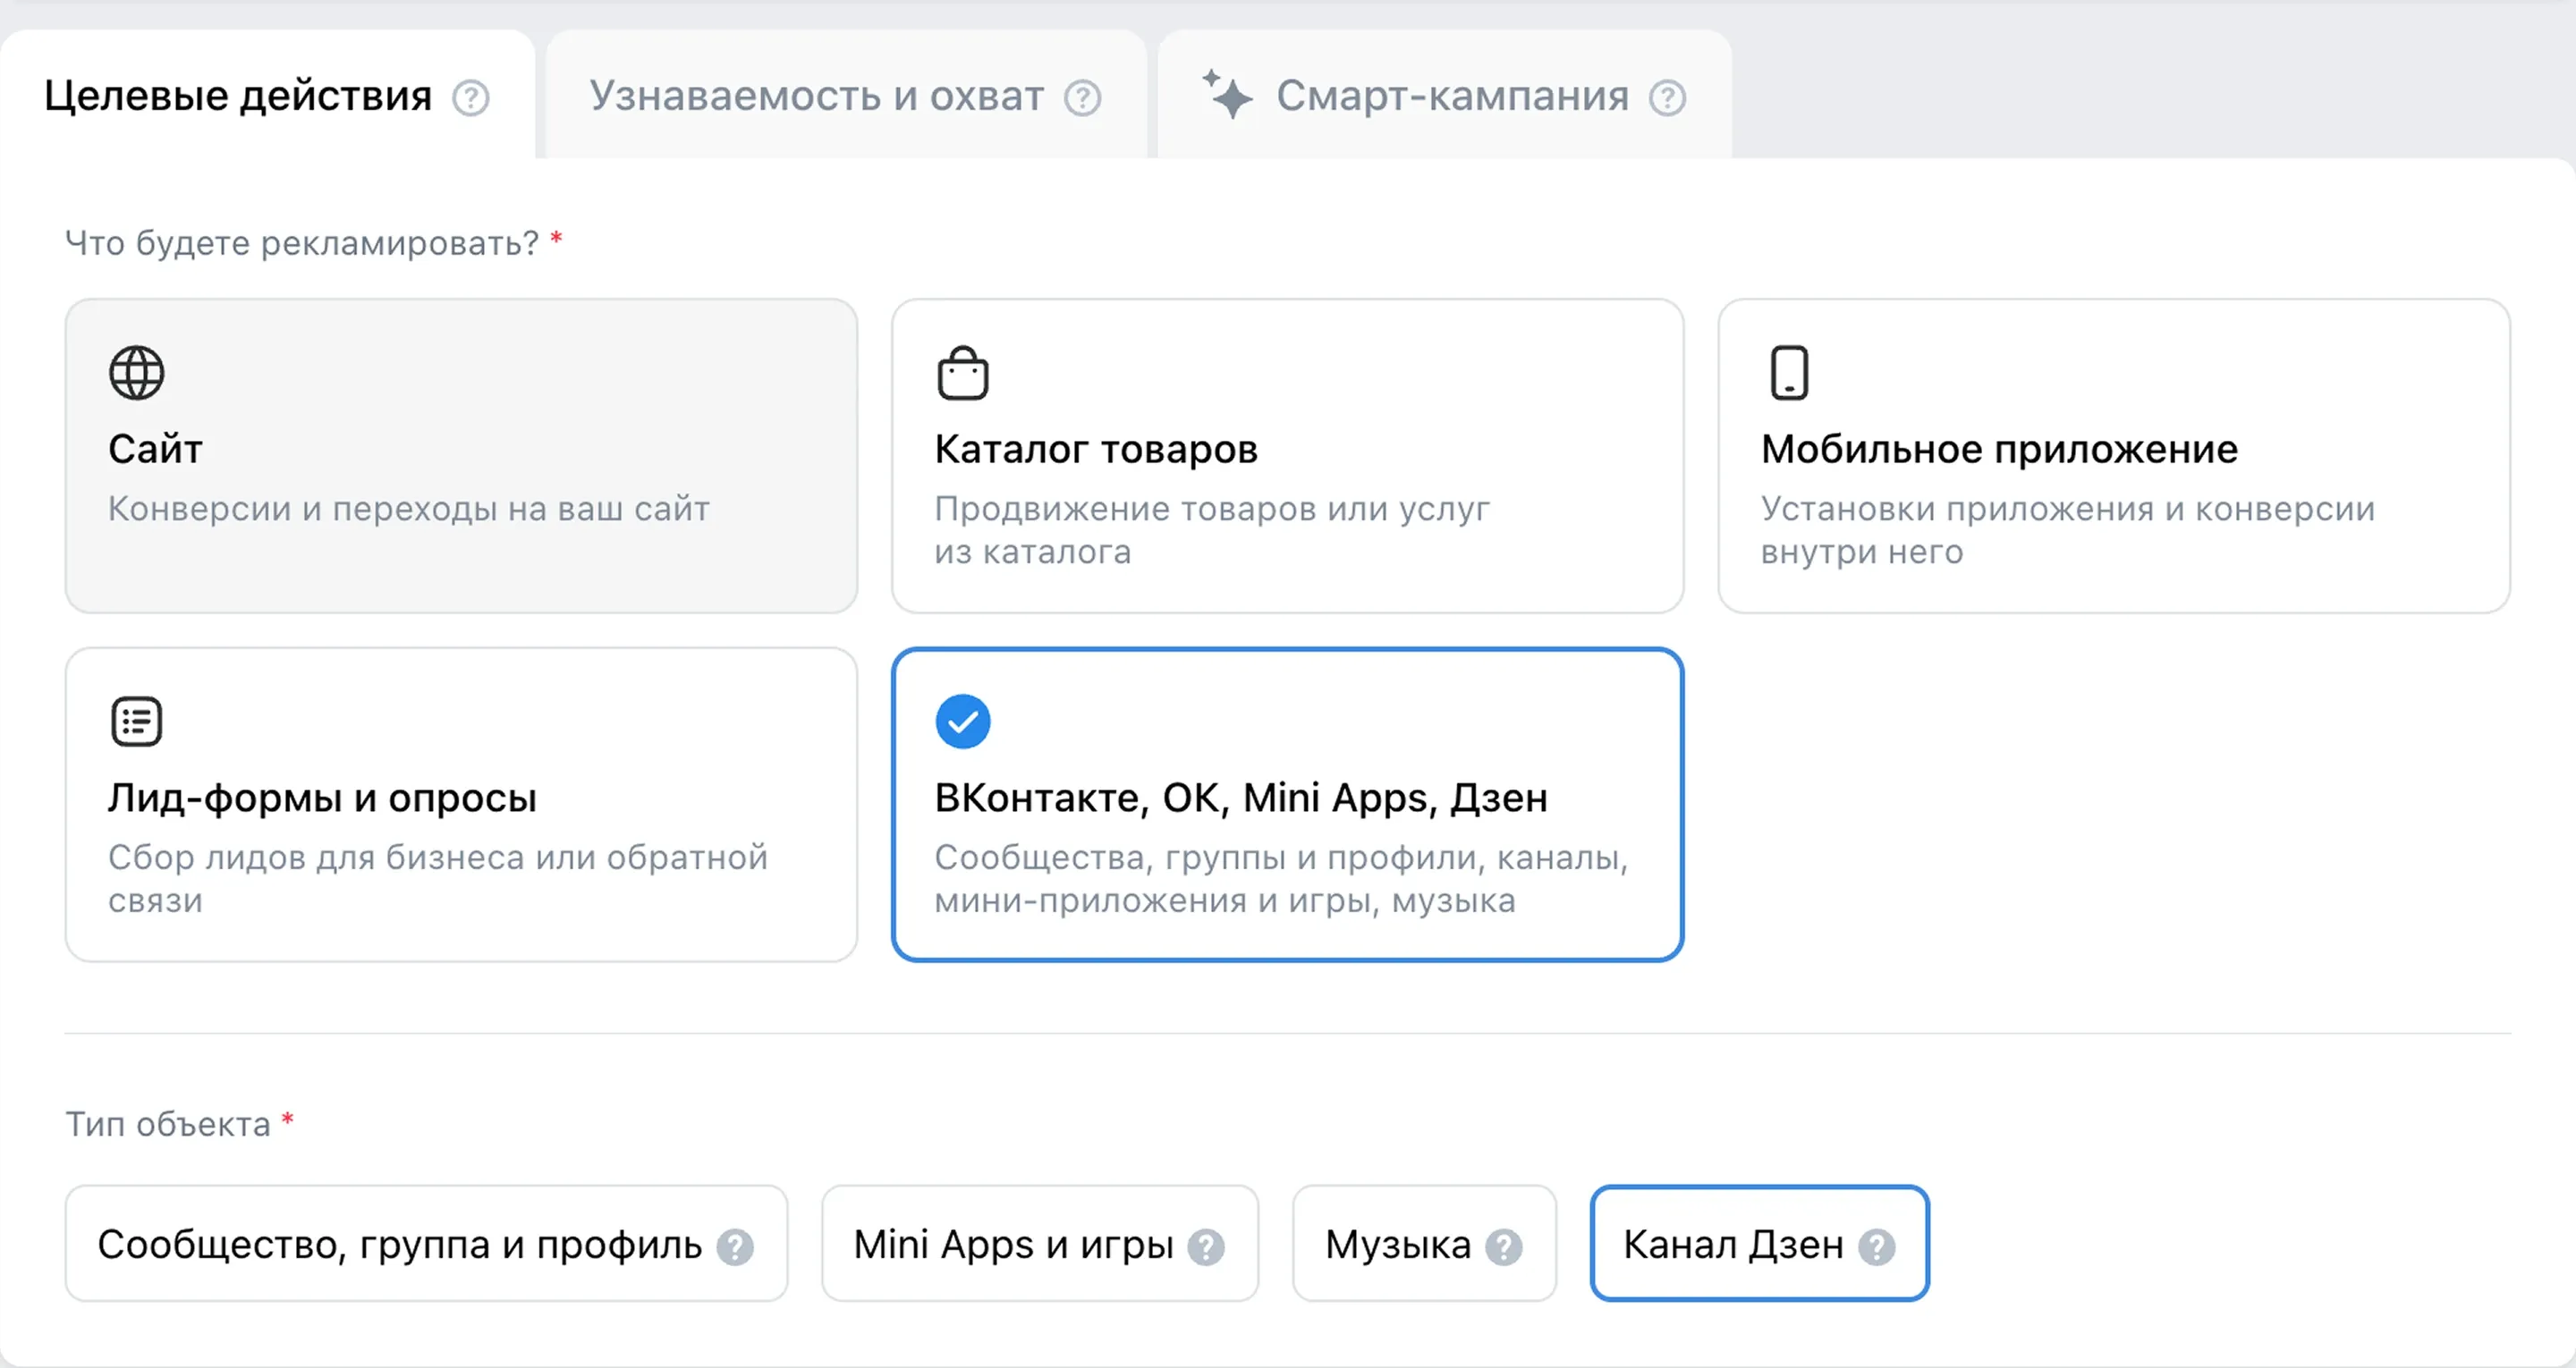Click the globe icon on the Сайт card
Screen dimensions: 2576x1368
[137, 373]
